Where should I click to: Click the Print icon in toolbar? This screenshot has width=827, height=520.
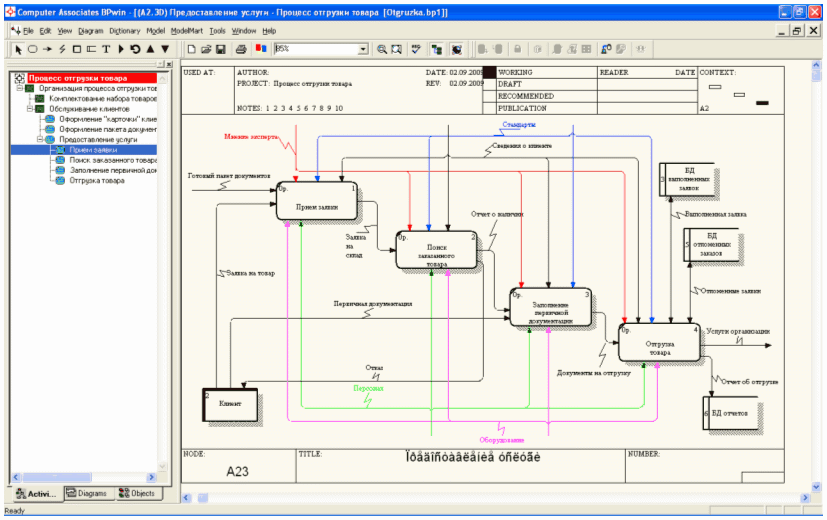(240, 48)
